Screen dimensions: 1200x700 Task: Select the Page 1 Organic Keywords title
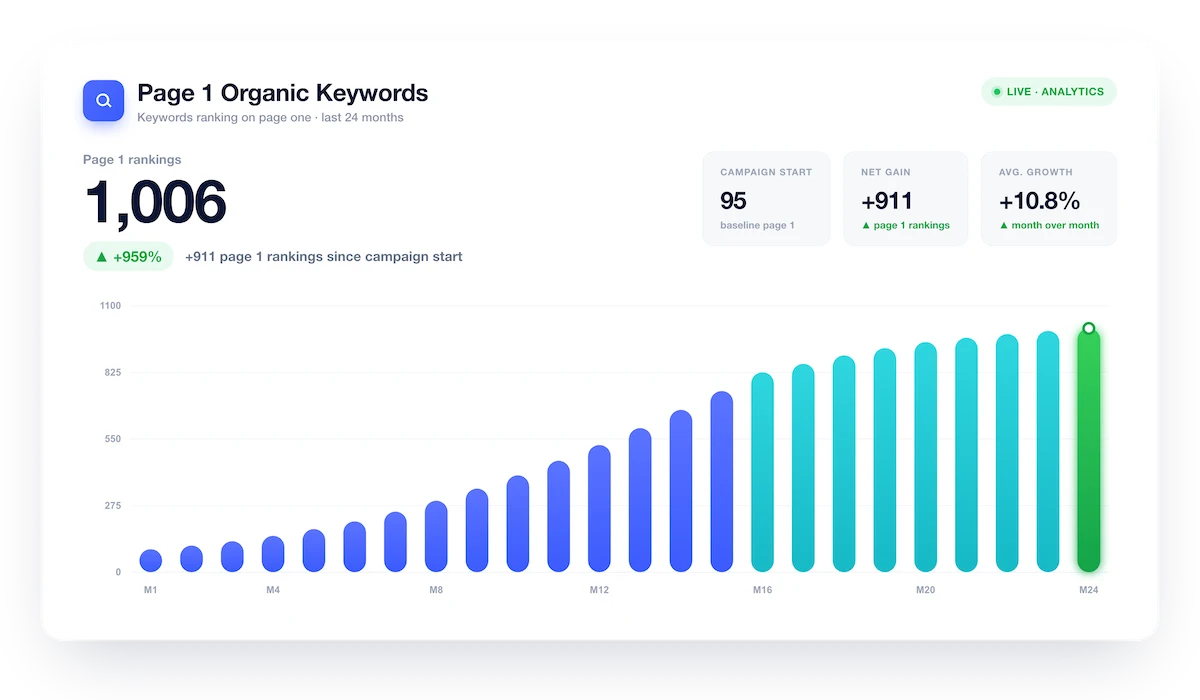pos(283,93)
